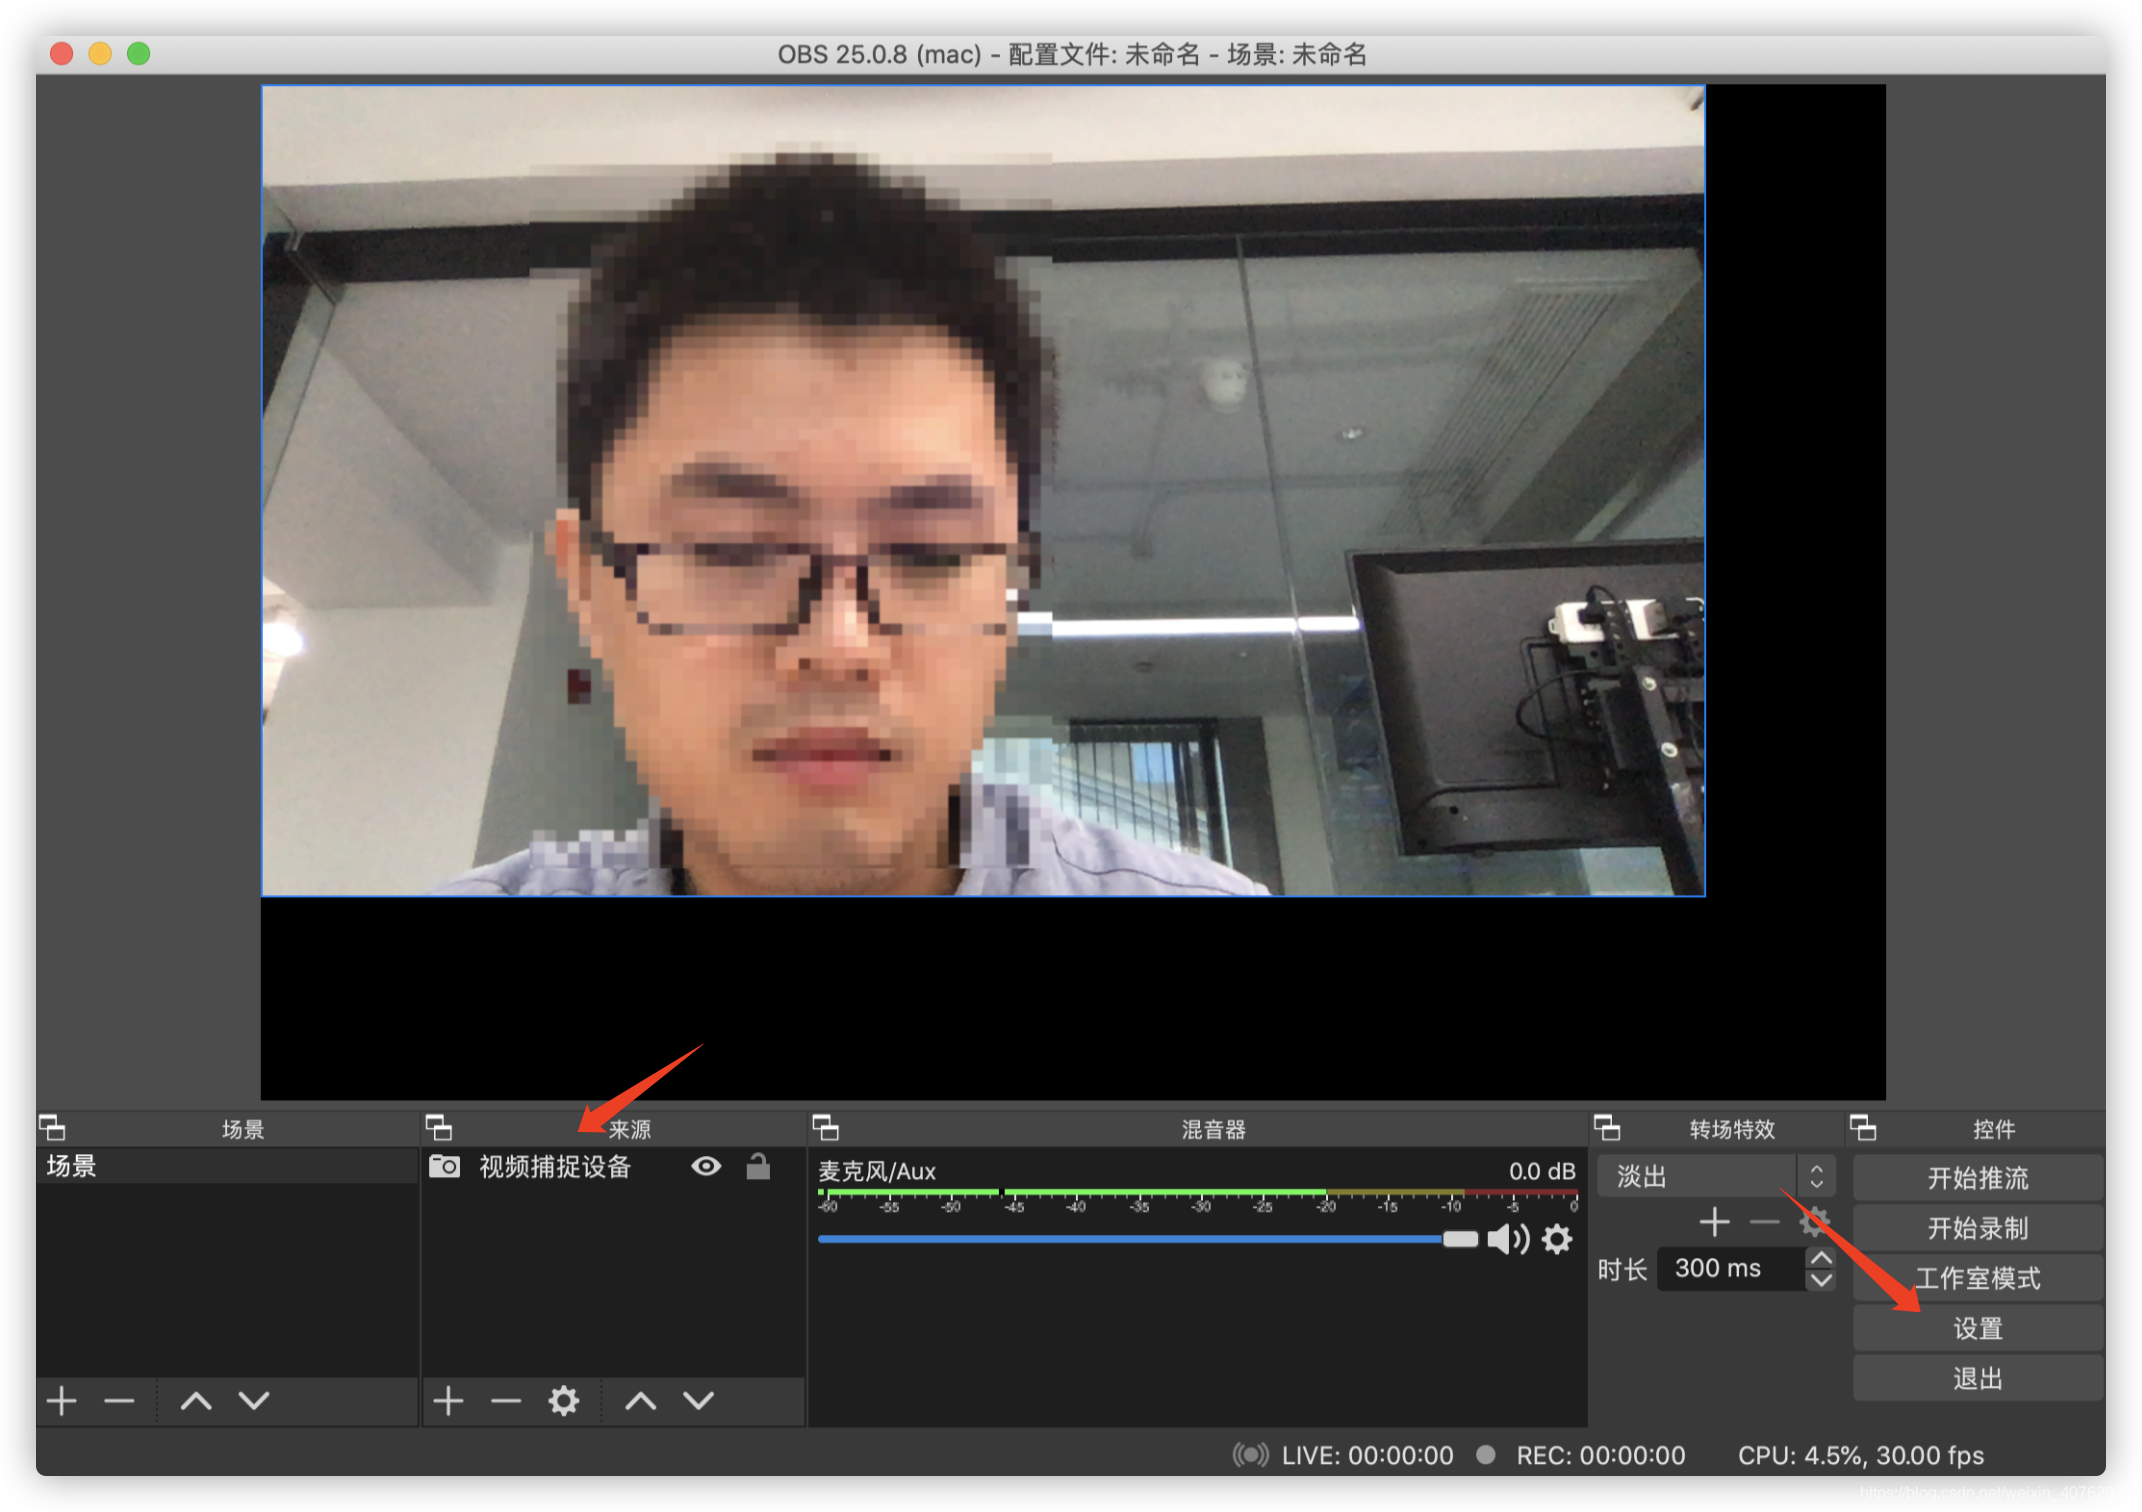The image size is (2142, 1512).
Task: Open 设置 settings button
Action: pos(1977,1328)
